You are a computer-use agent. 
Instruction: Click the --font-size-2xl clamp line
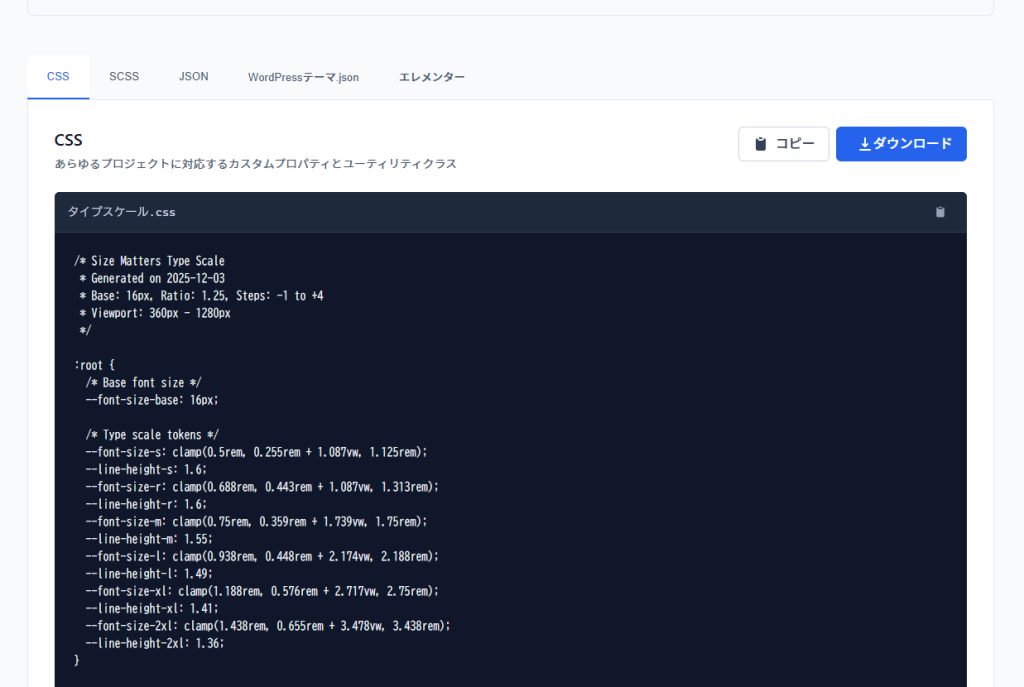[x=268, y=626]
